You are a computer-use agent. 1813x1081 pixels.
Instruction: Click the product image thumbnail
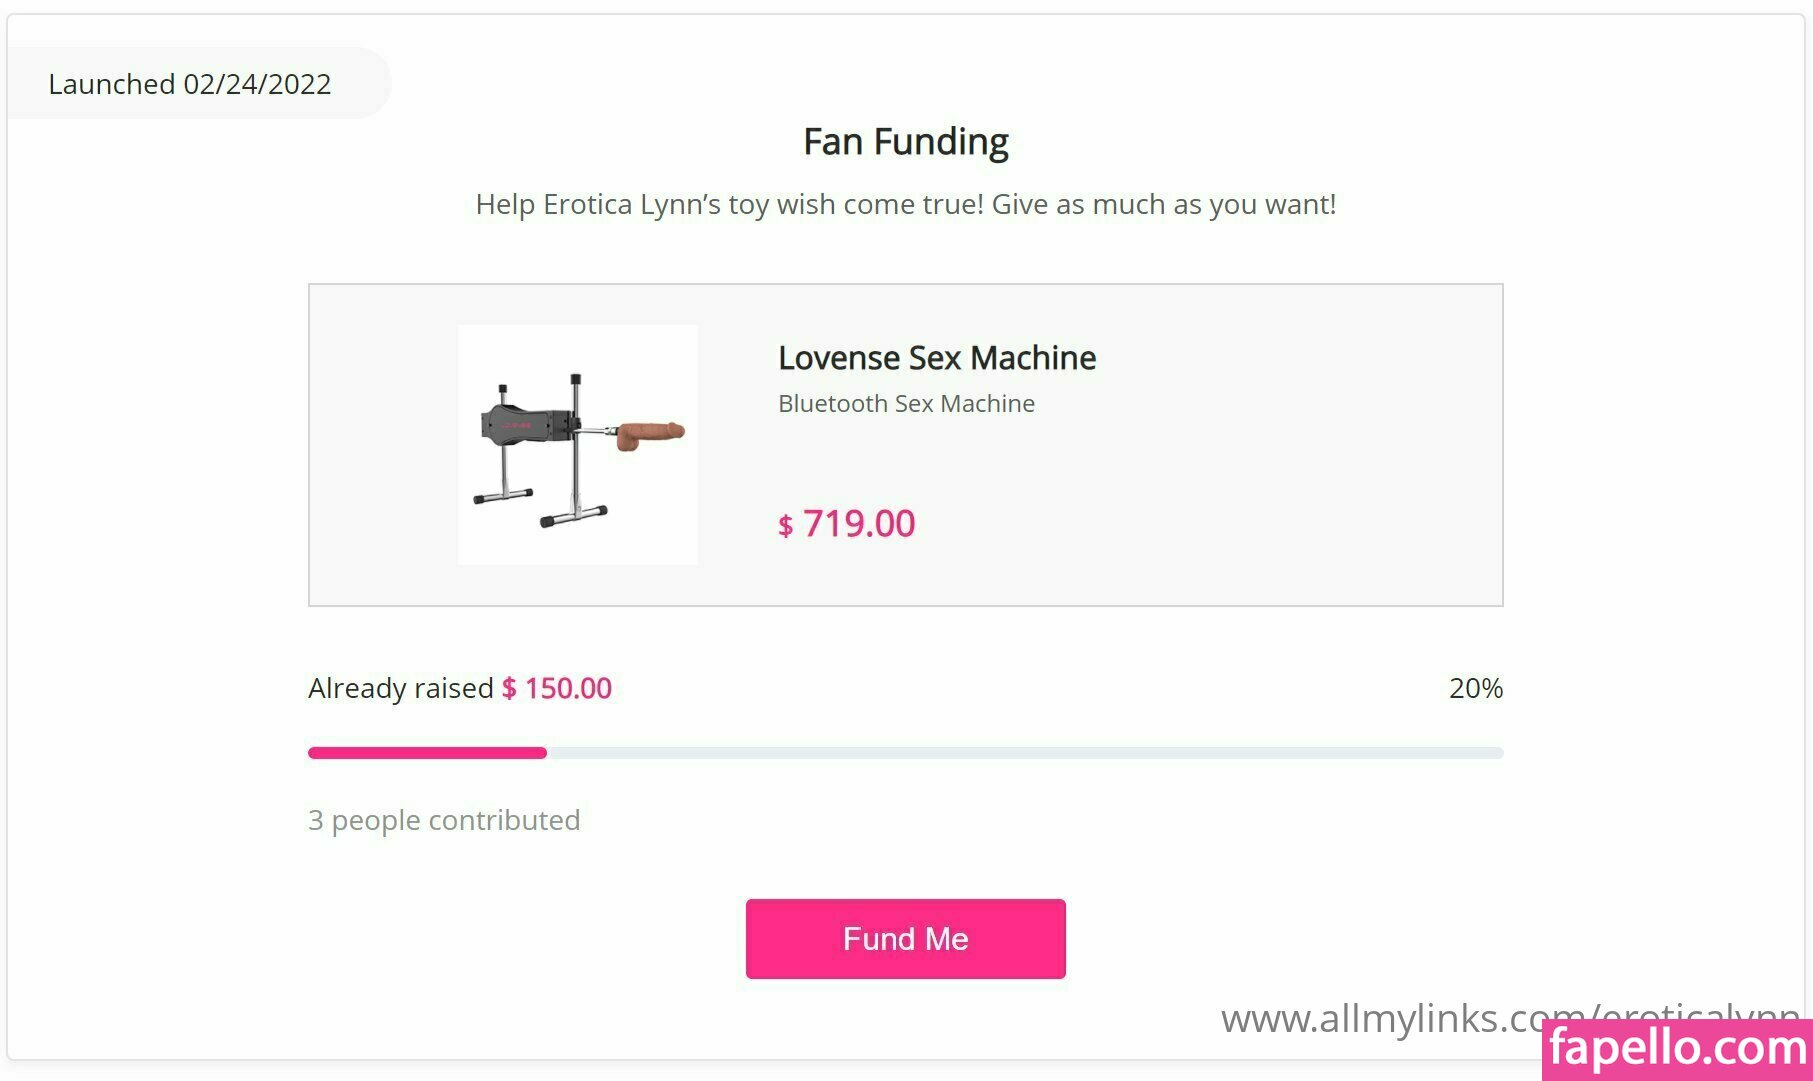[x=577, y=444]
